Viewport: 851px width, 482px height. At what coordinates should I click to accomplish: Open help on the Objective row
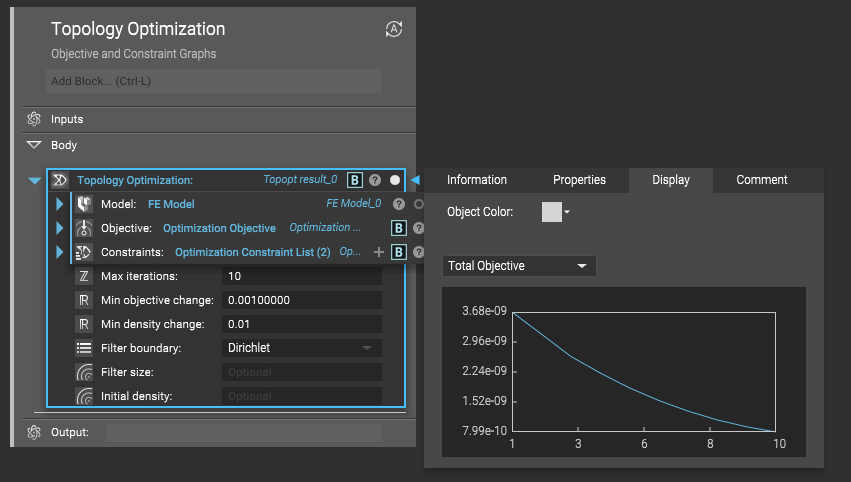pos(418,228)
